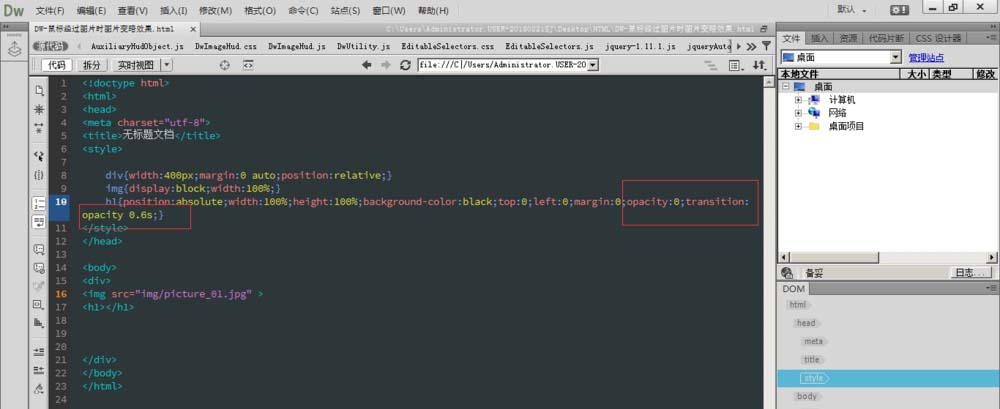Click the Inspect mode crosshair icon
1000x409 pixels.
(224, 65)
